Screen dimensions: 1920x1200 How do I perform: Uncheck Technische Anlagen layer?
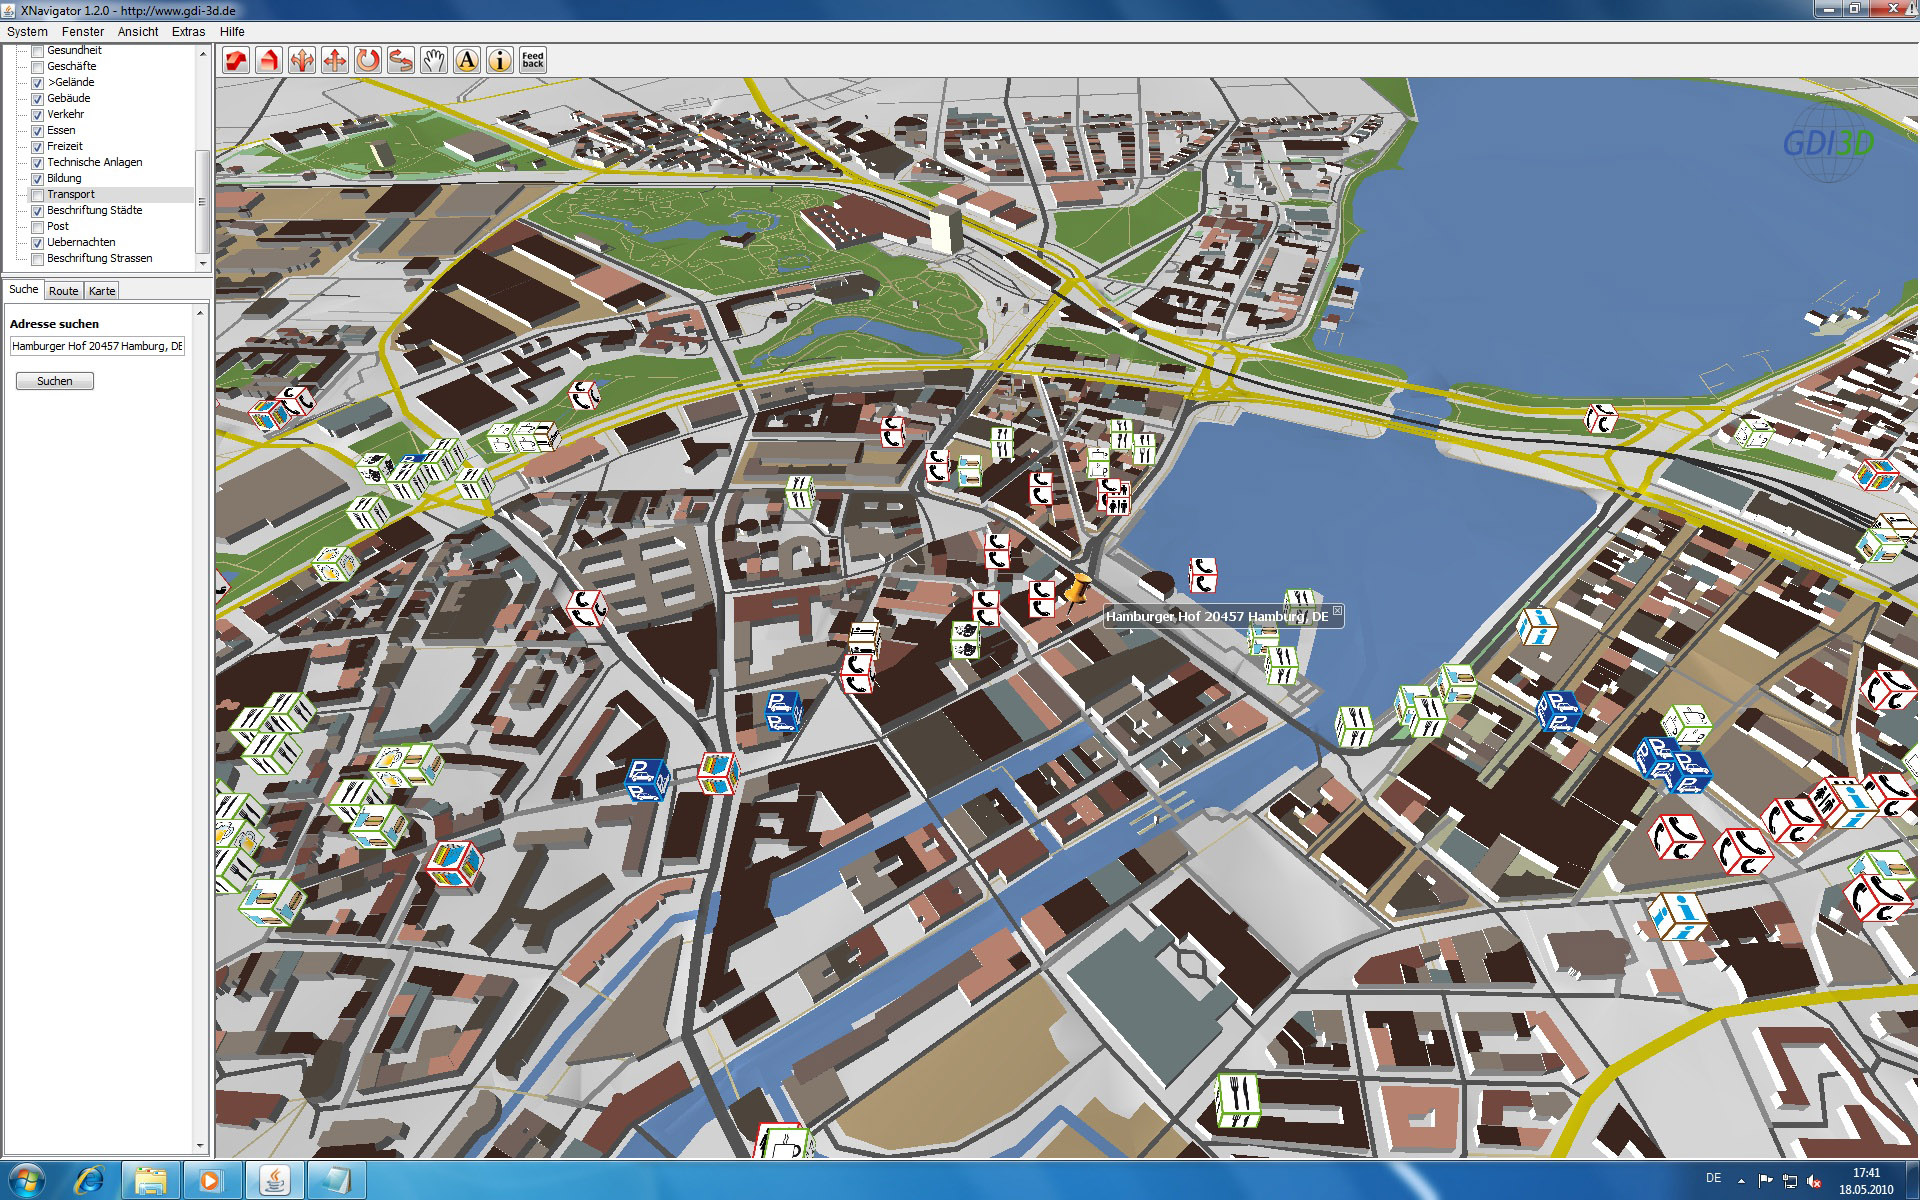[38, 163]
